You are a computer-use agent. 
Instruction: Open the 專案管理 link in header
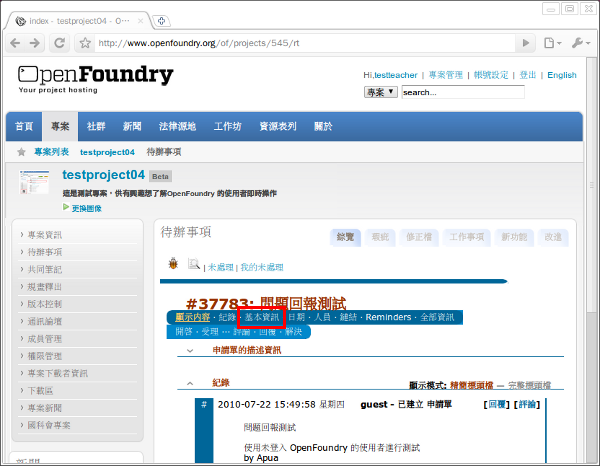click(x=446, y=75)
